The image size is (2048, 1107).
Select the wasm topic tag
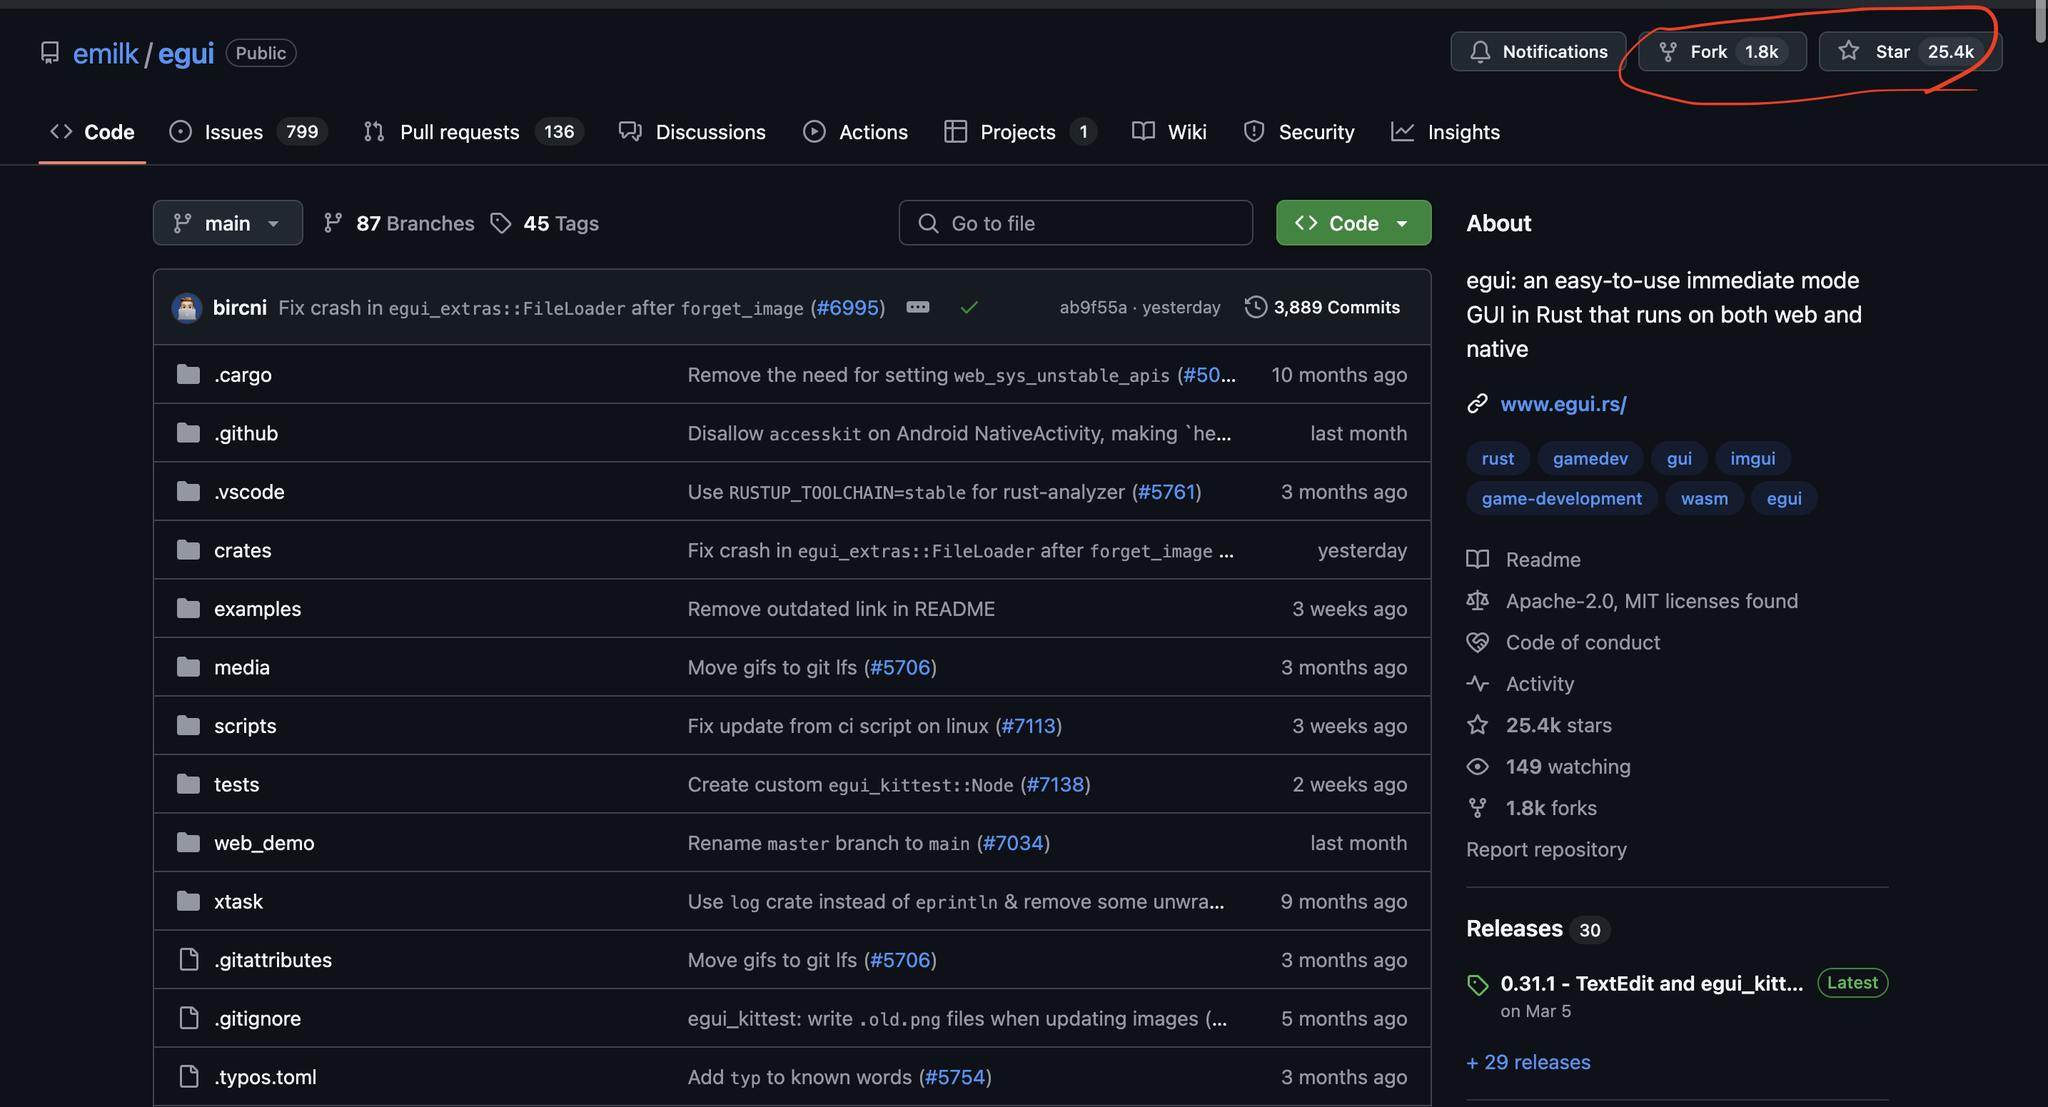click(1704, 498)
